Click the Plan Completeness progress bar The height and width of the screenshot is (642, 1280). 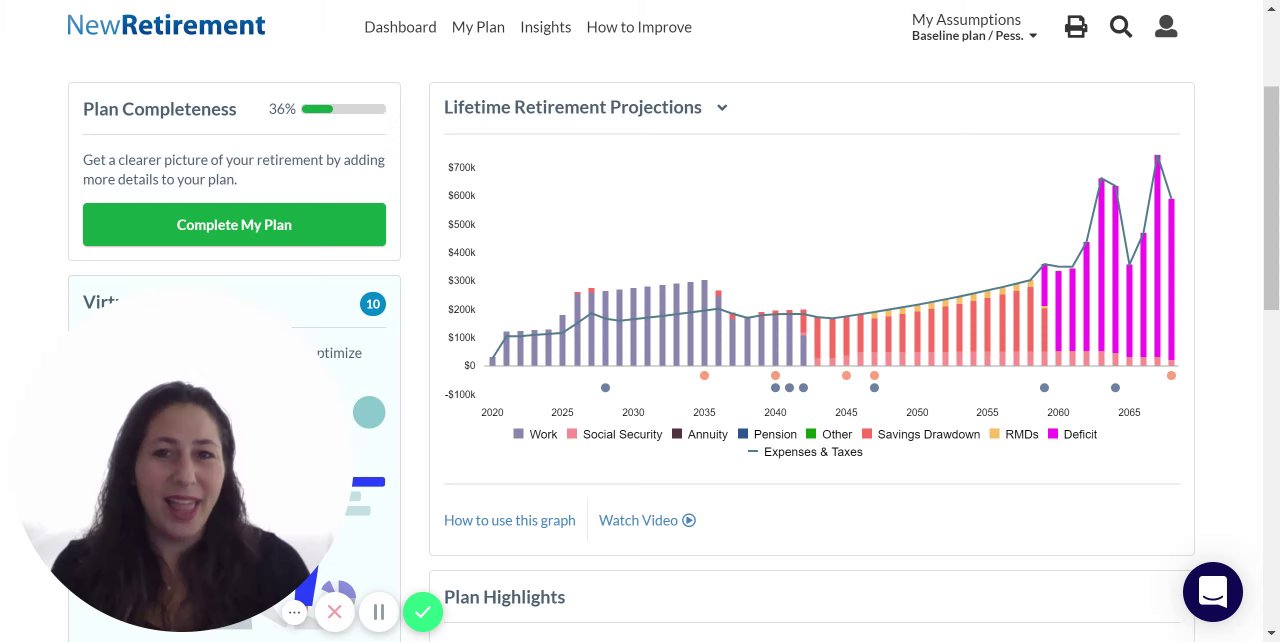pyautogui.click(x=343, y=109)
